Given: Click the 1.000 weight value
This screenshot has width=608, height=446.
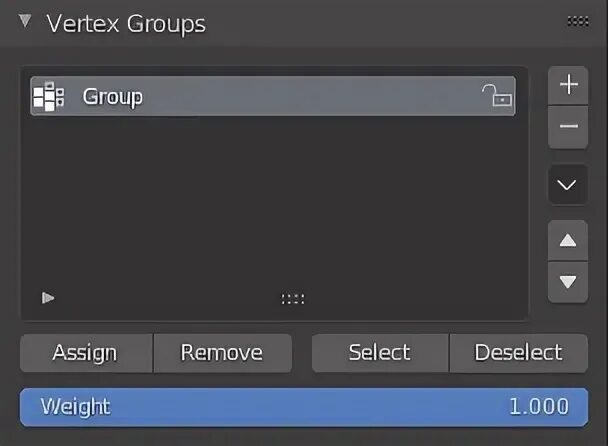Looking at the screenshot, I should pos(539,407).
